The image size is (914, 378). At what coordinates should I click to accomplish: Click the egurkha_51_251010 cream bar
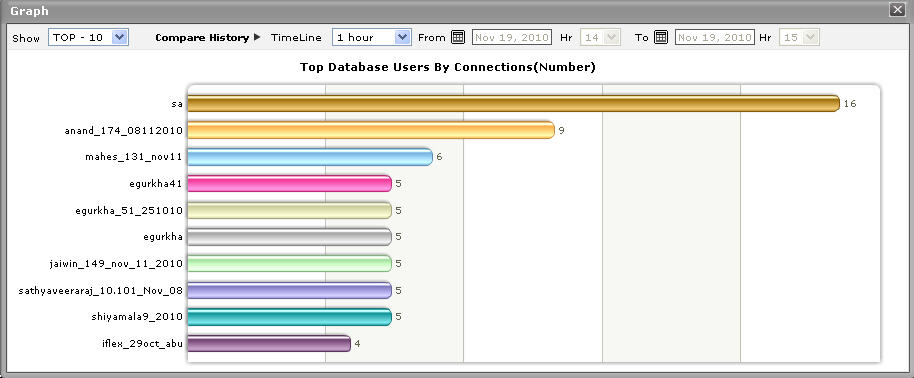pos(290,210)
